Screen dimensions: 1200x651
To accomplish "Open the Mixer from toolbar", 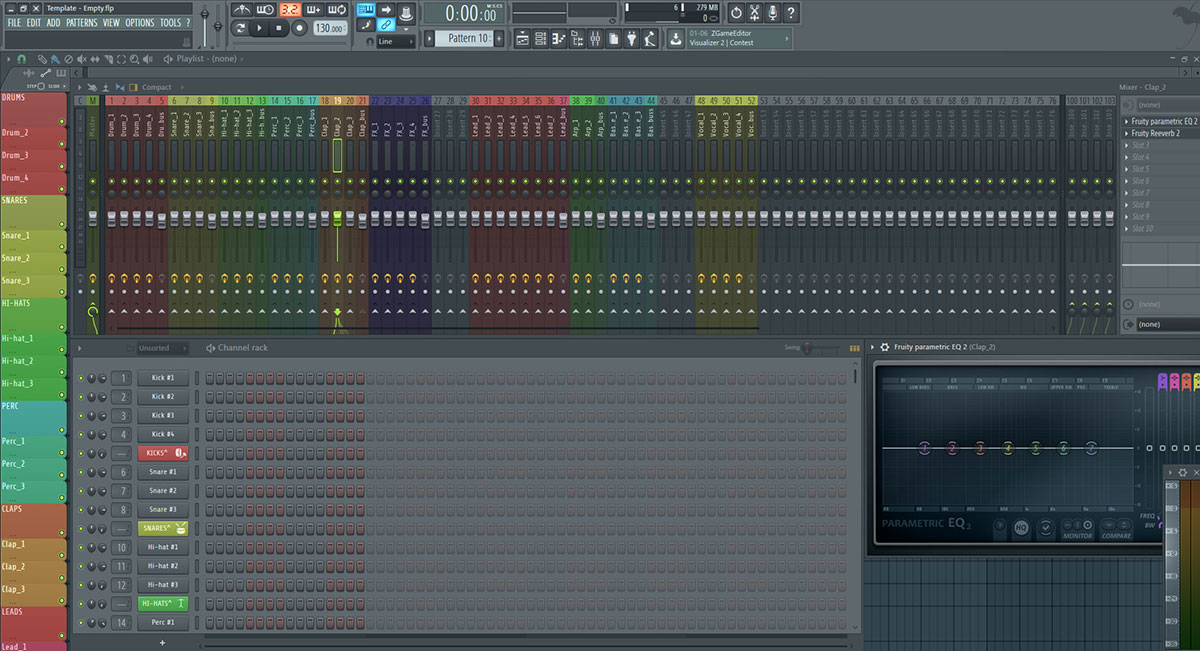I will pos(595,39).
